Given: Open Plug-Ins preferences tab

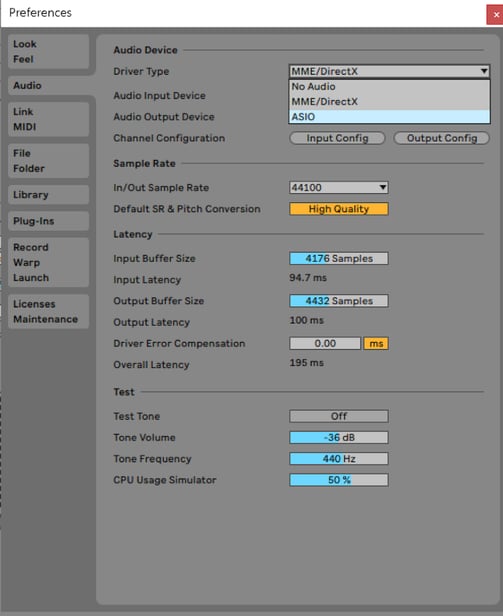Looking at the screenshot, I should point(48,221).
